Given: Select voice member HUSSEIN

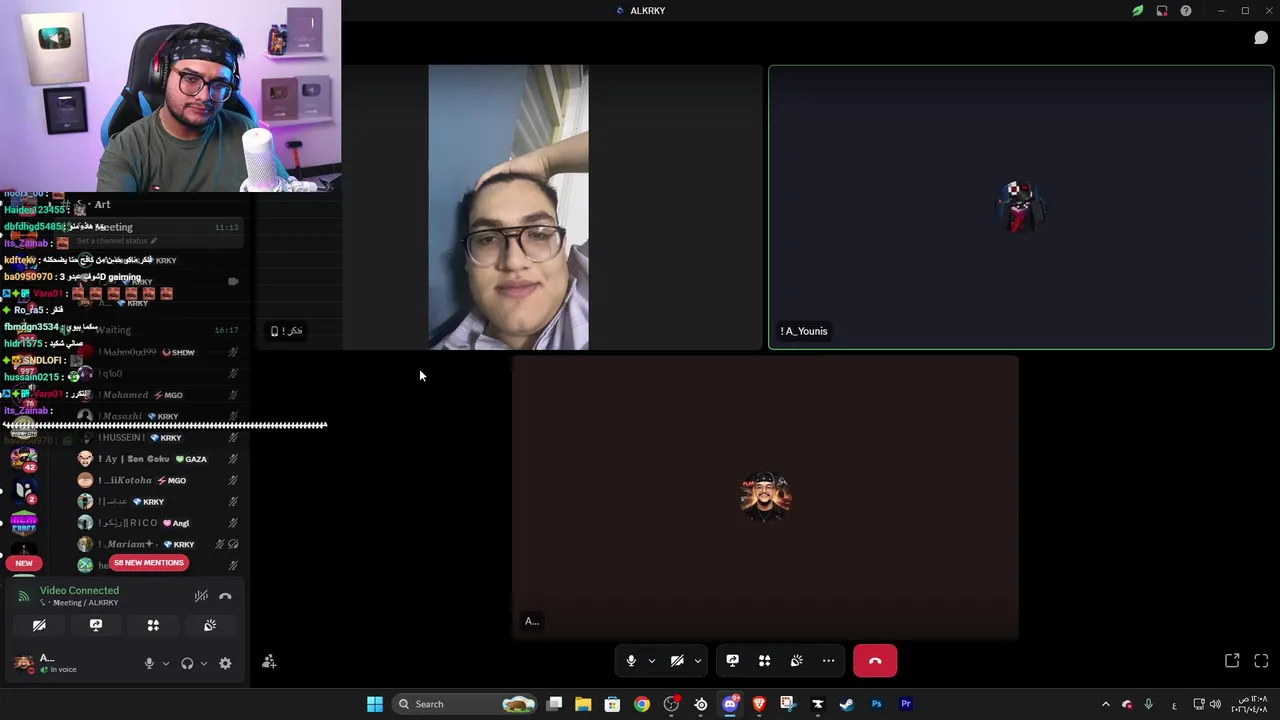Looking at the screenshot, I should [158, 438].
